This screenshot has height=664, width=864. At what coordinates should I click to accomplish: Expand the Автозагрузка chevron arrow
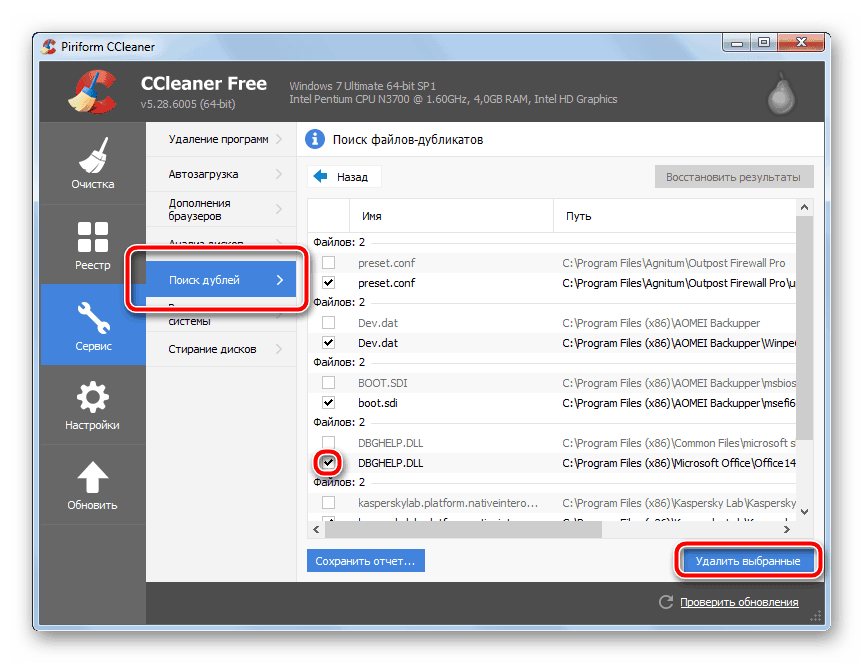(279, 174)
